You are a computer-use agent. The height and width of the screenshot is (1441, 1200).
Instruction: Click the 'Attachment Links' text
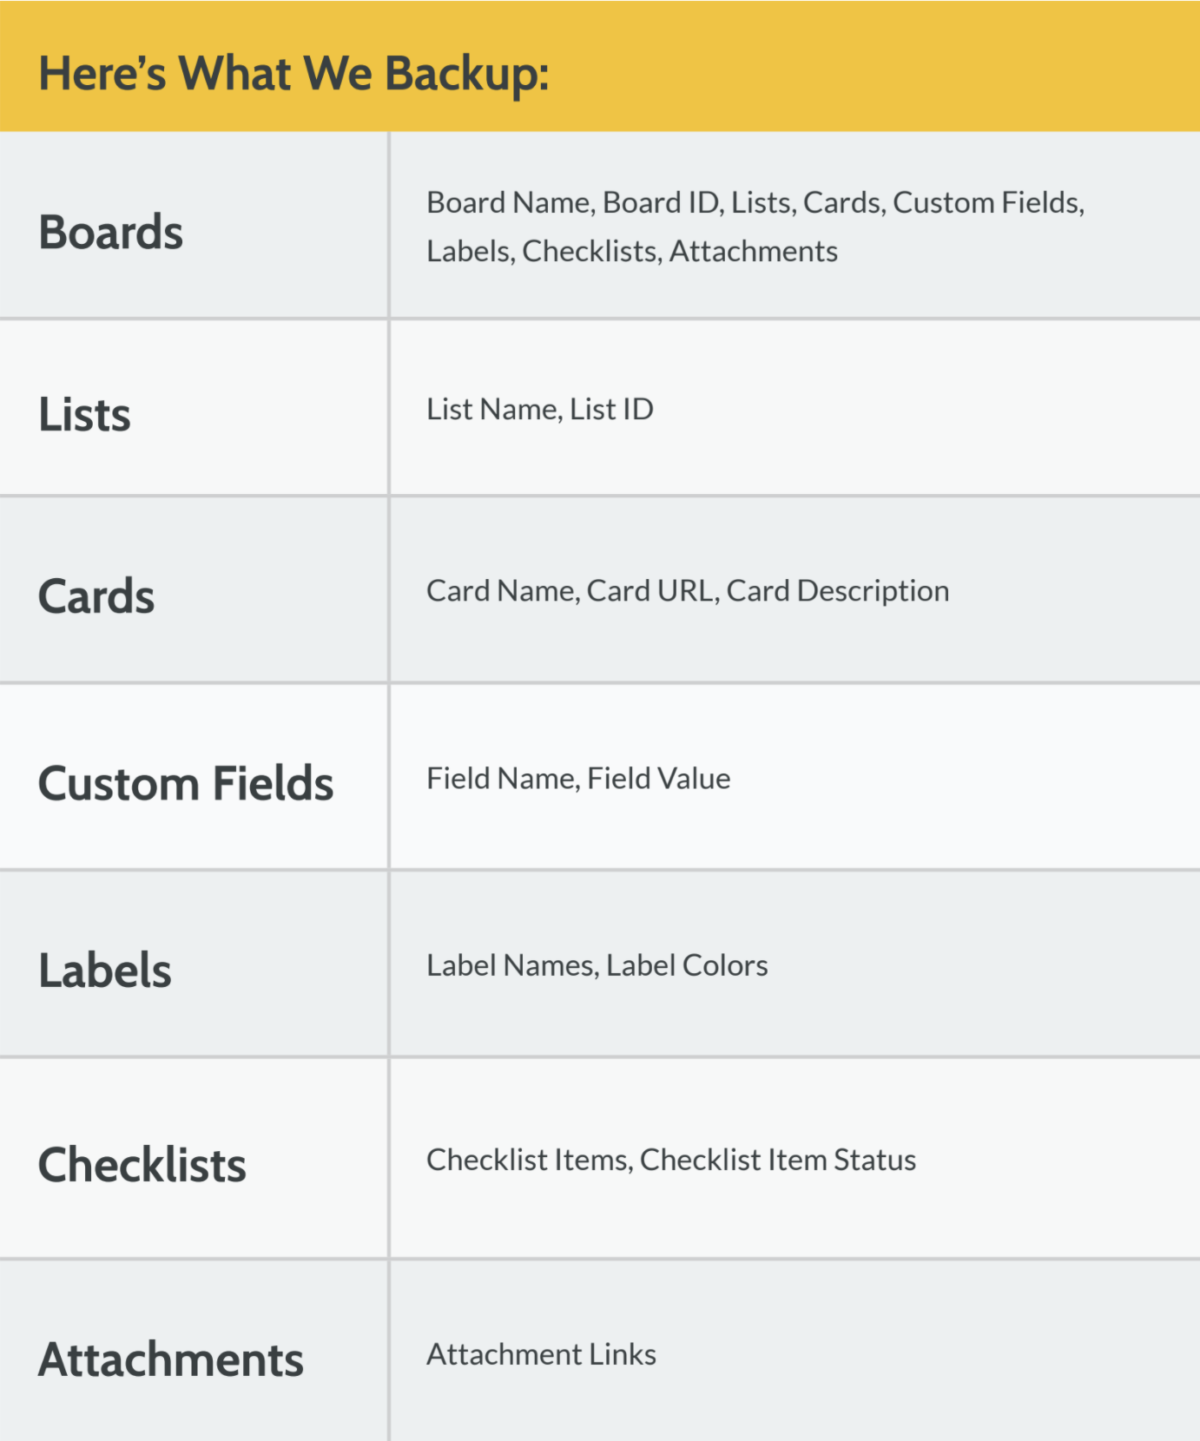(541, 1354)
